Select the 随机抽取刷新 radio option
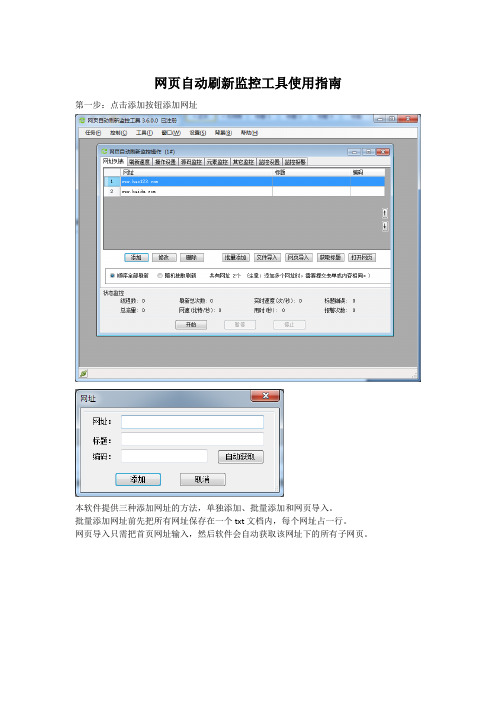Image resolution: width=496 pixels, height=702 pixels. click(x=177, y=276)
